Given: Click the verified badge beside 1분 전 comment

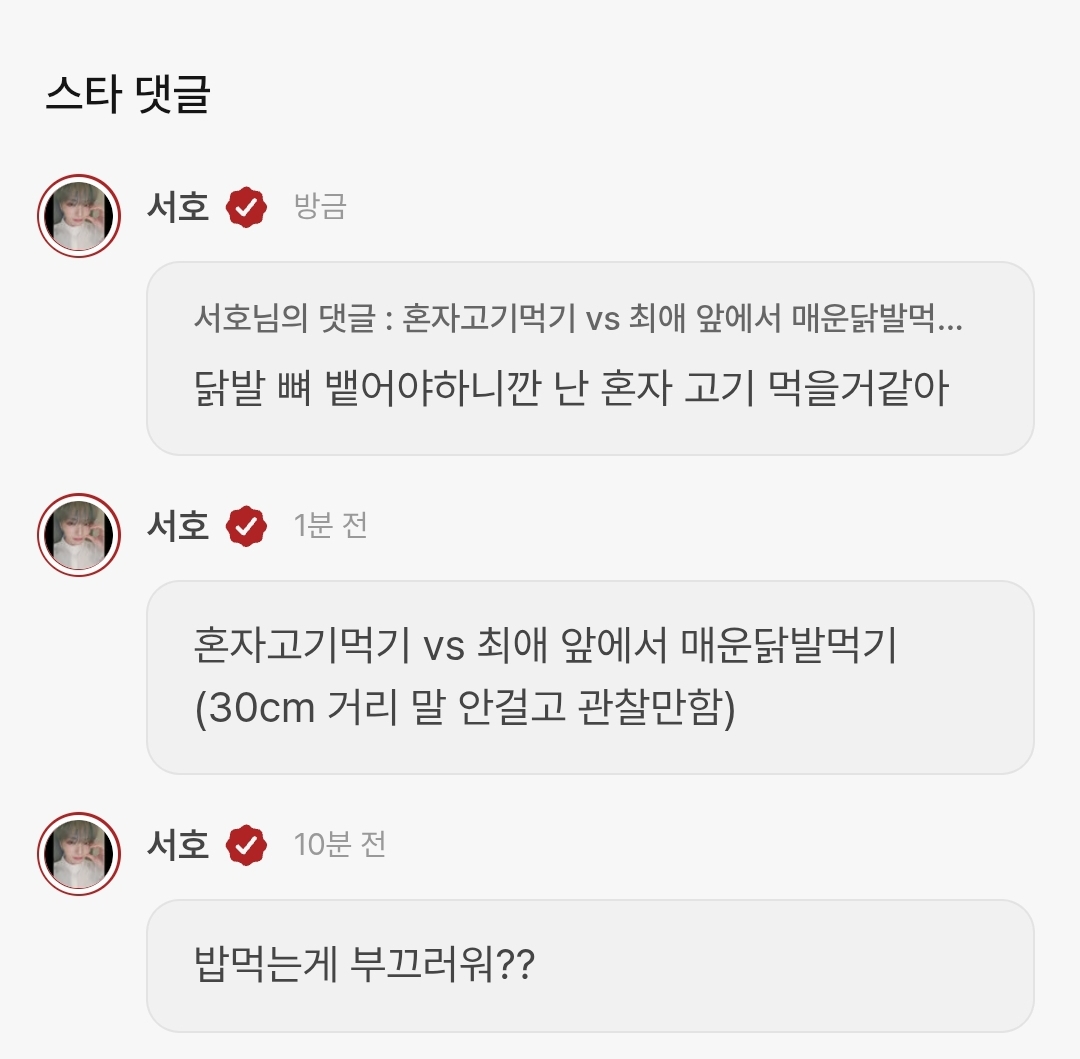Looking at the screenshot, I should tap(246, 526).
